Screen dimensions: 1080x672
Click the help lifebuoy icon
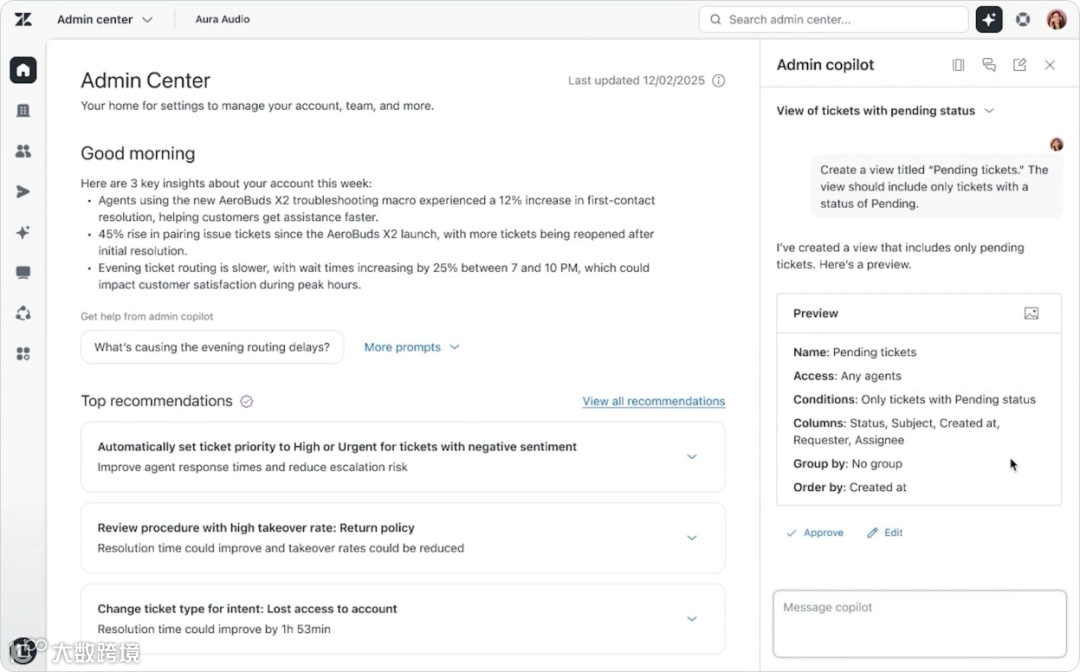pyautogui.click(x=1023, y=19)
